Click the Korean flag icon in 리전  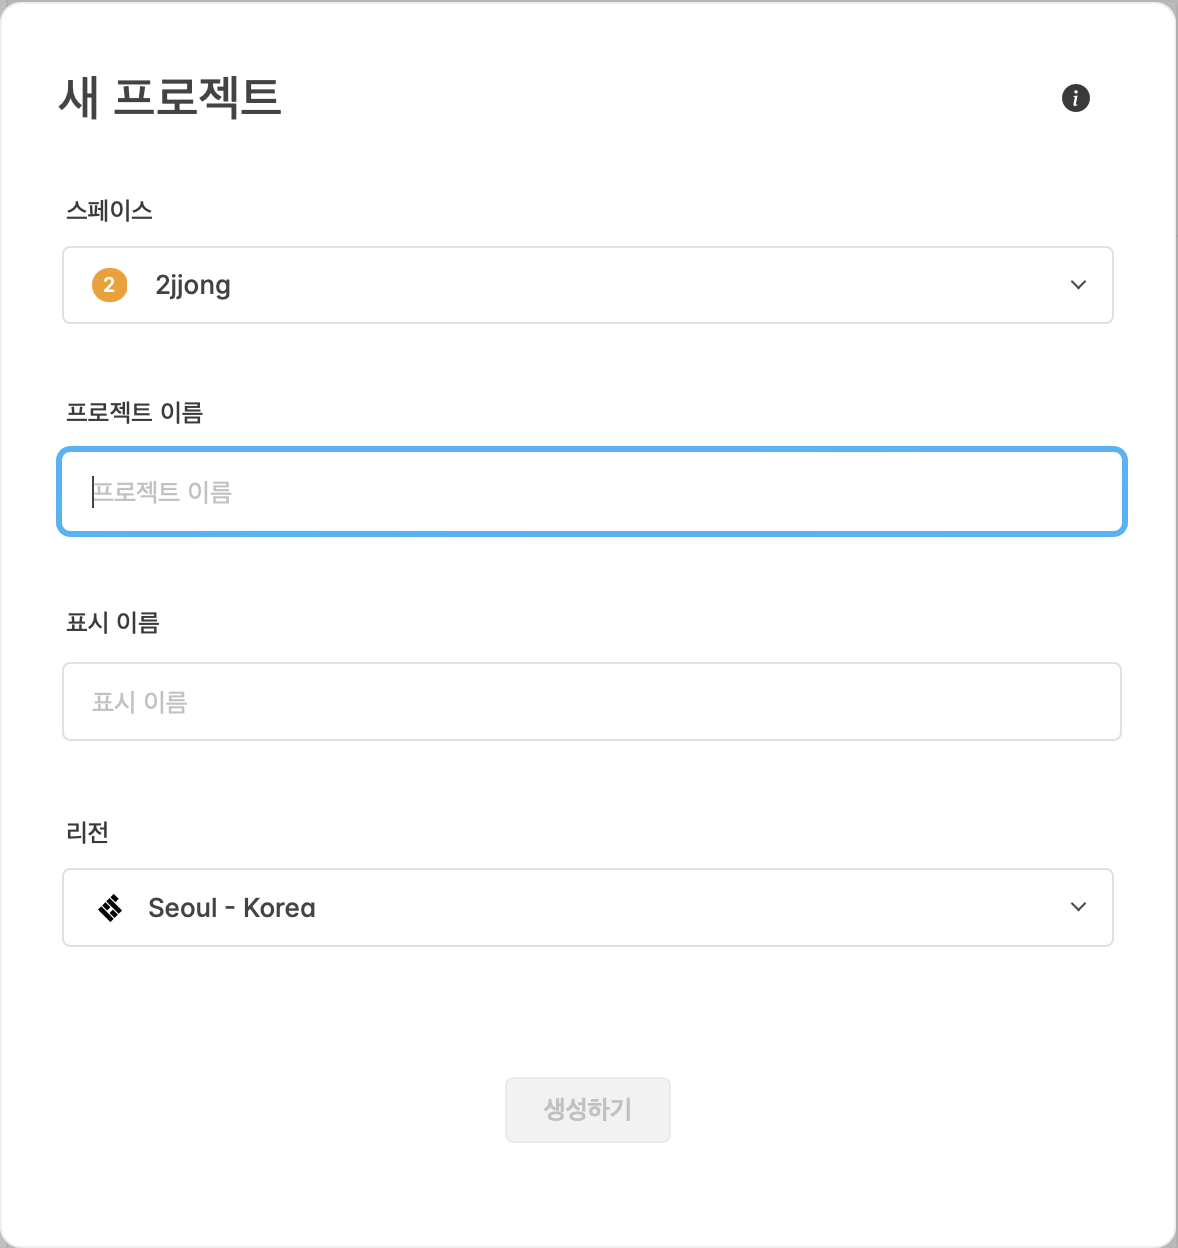[x=110, y=907]
